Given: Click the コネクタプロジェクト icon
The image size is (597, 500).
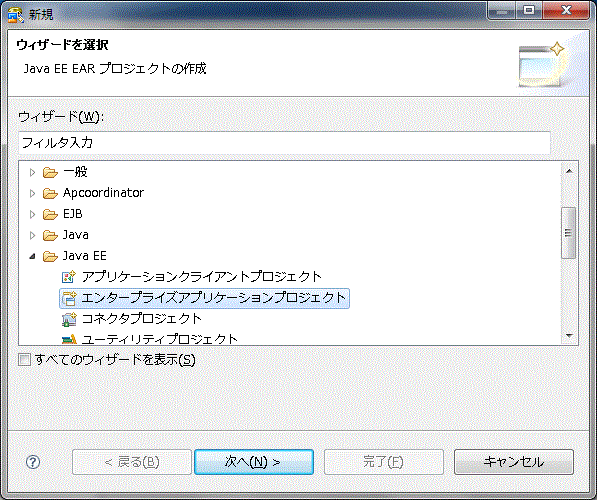Looking at the screenshot, I should [x=69, y=319].
